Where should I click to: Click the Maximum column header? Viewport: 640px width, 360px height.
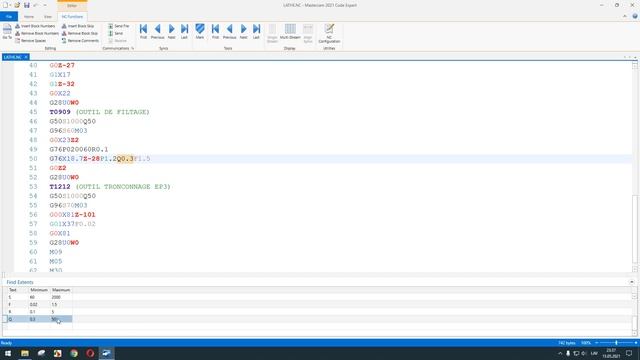pyautogui.click(x=61, y=290)
